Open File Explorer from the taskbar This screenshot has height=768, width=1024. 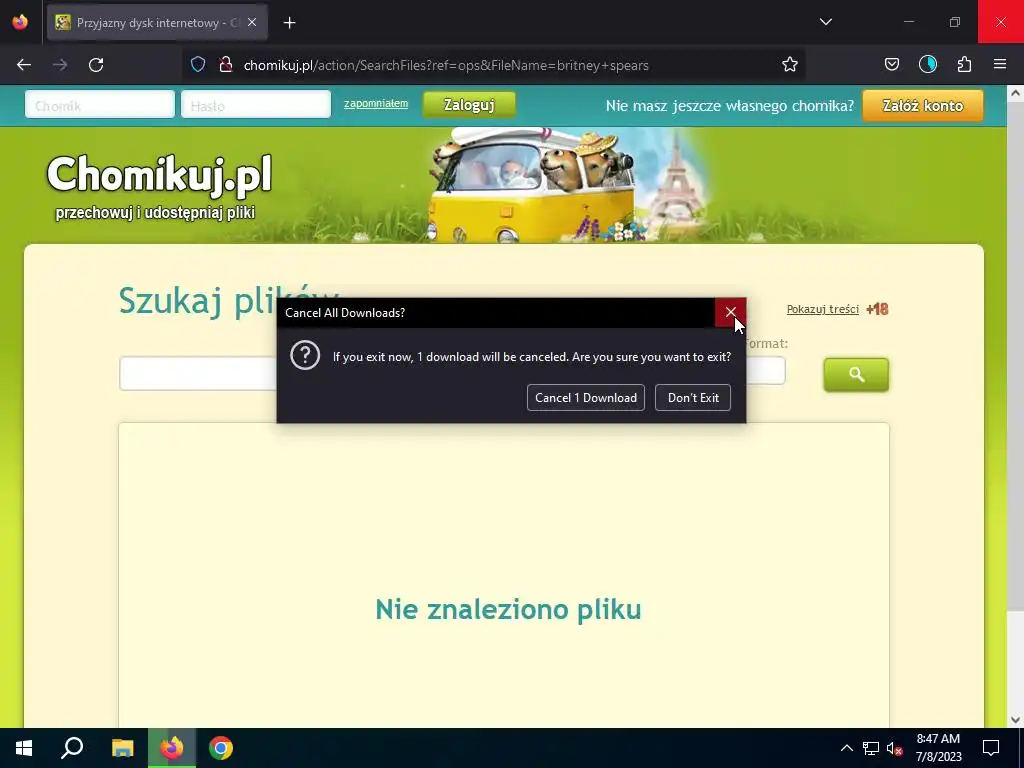coord(122,748)
